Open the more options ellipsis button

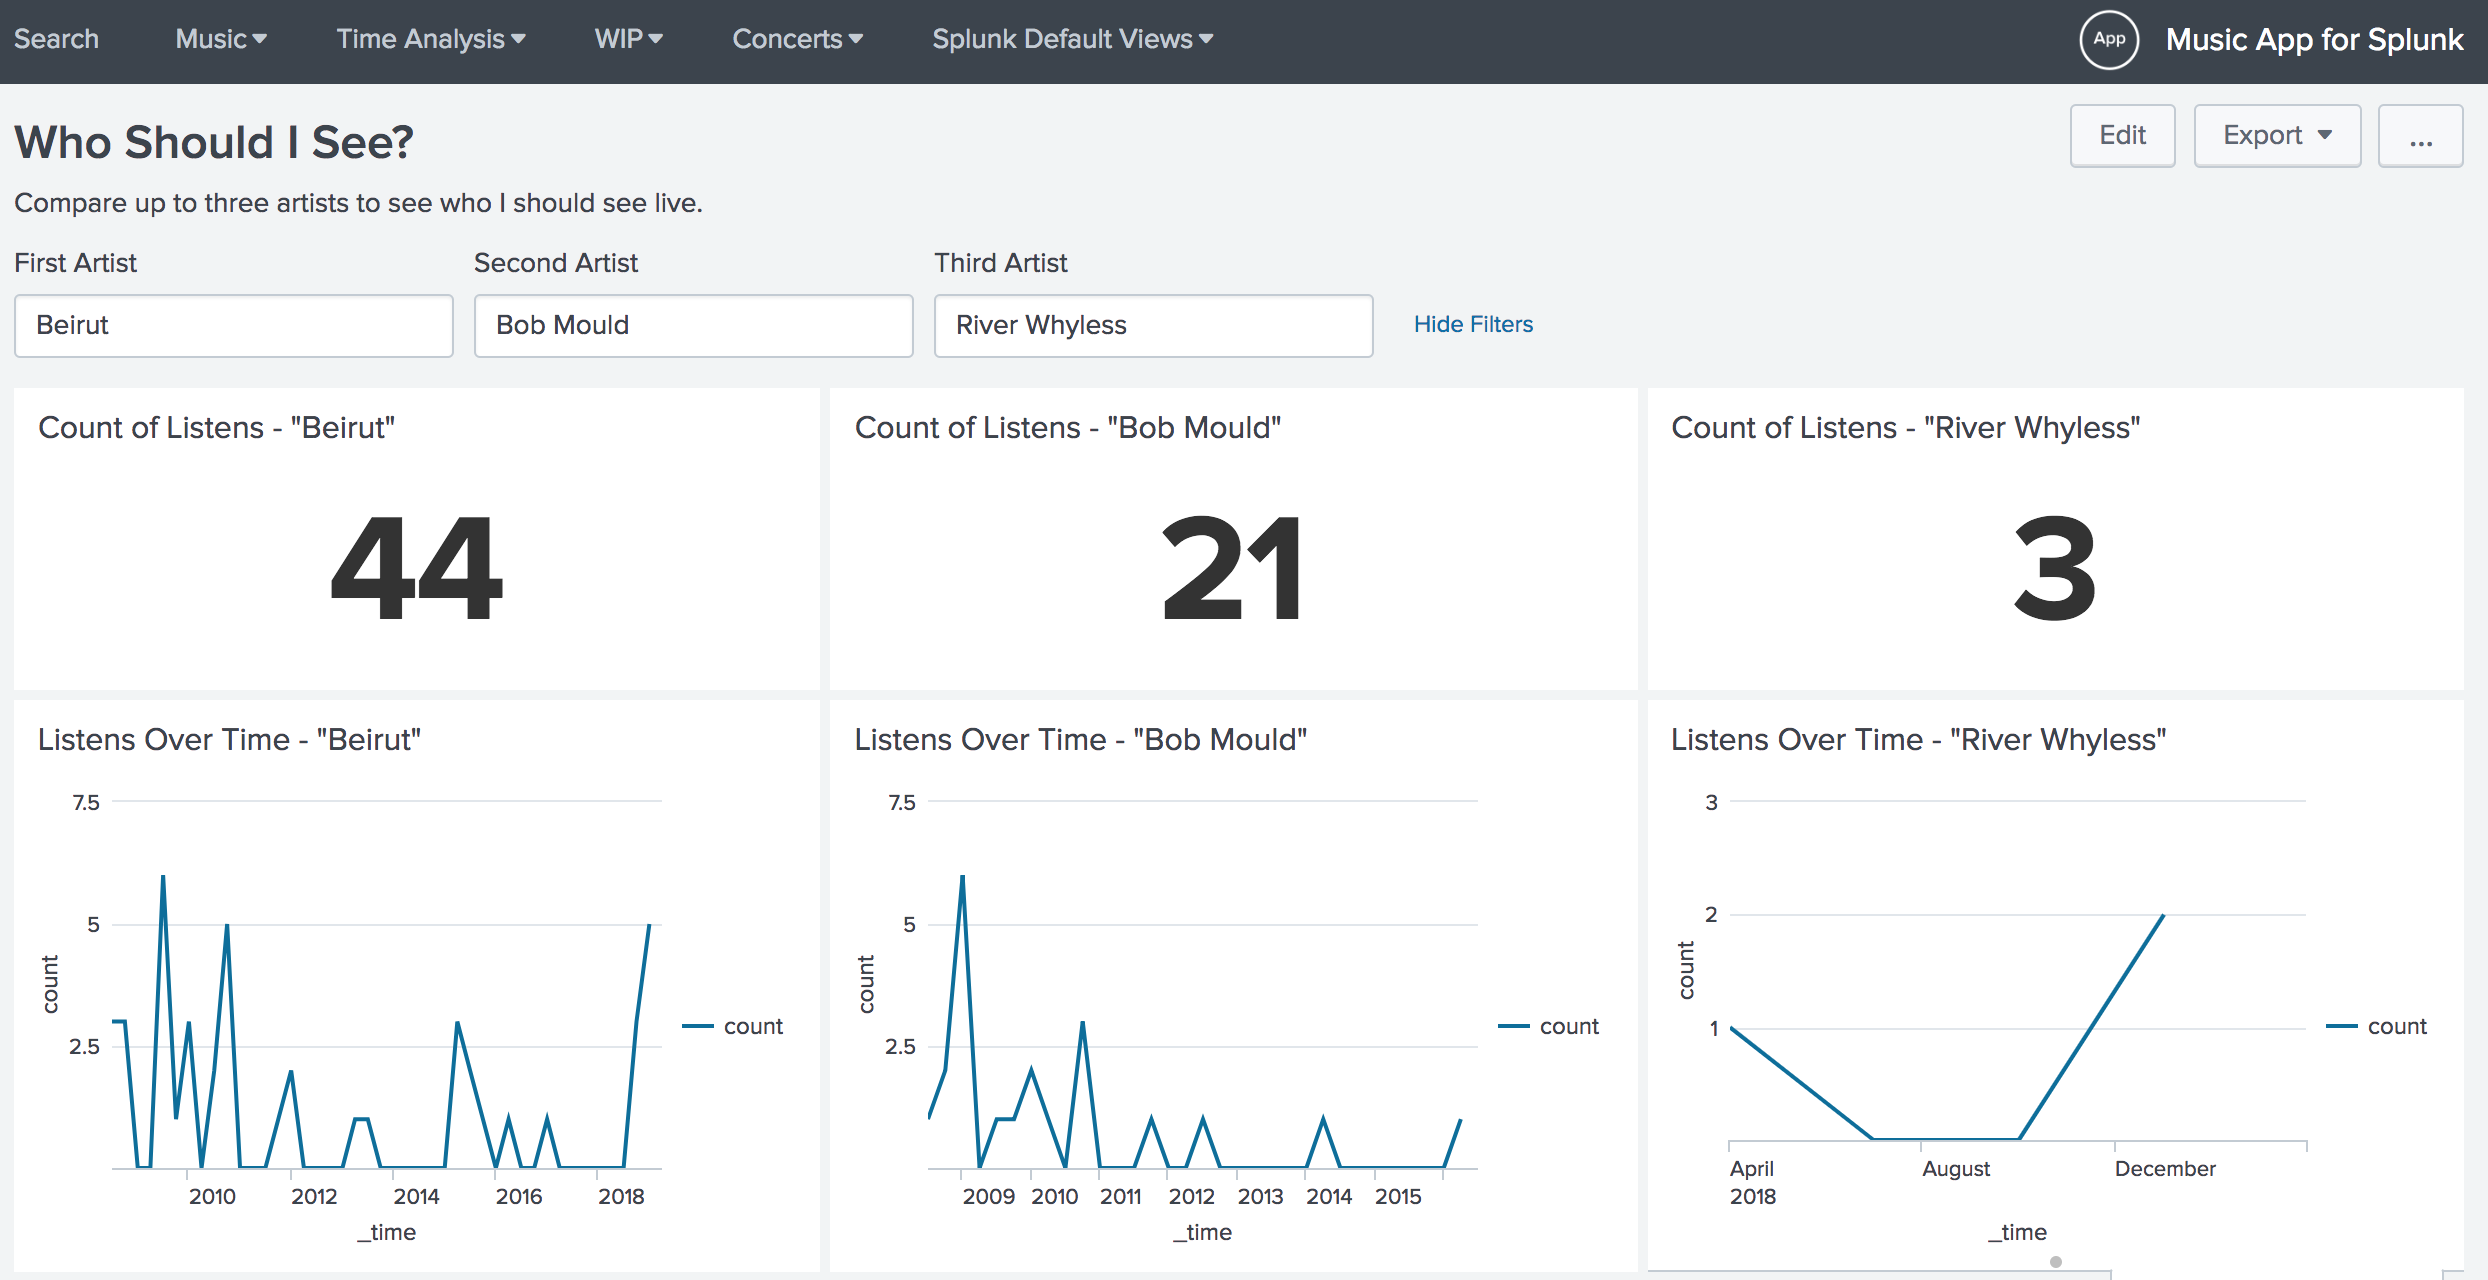click(x=2420, y=135)
